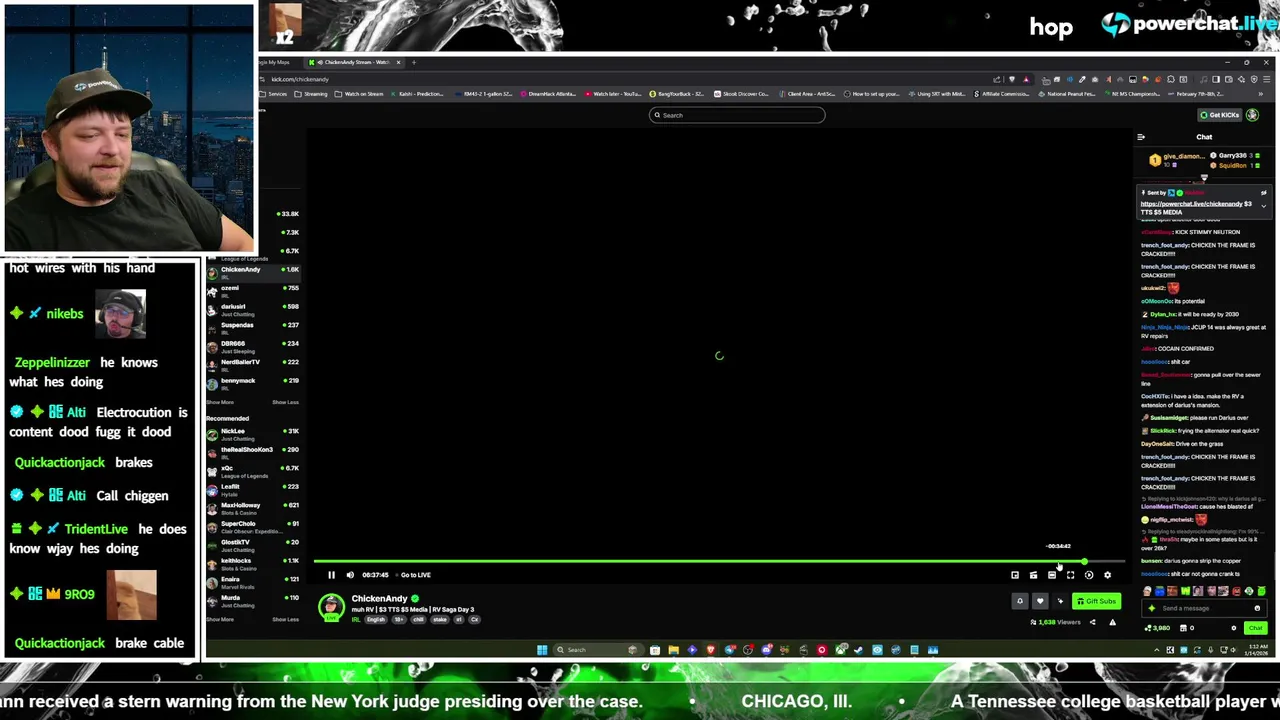Click the Gift Subs button
Image resolution: width=1280 pixels, height=720 pixels.
click(x=1096, y=601)
